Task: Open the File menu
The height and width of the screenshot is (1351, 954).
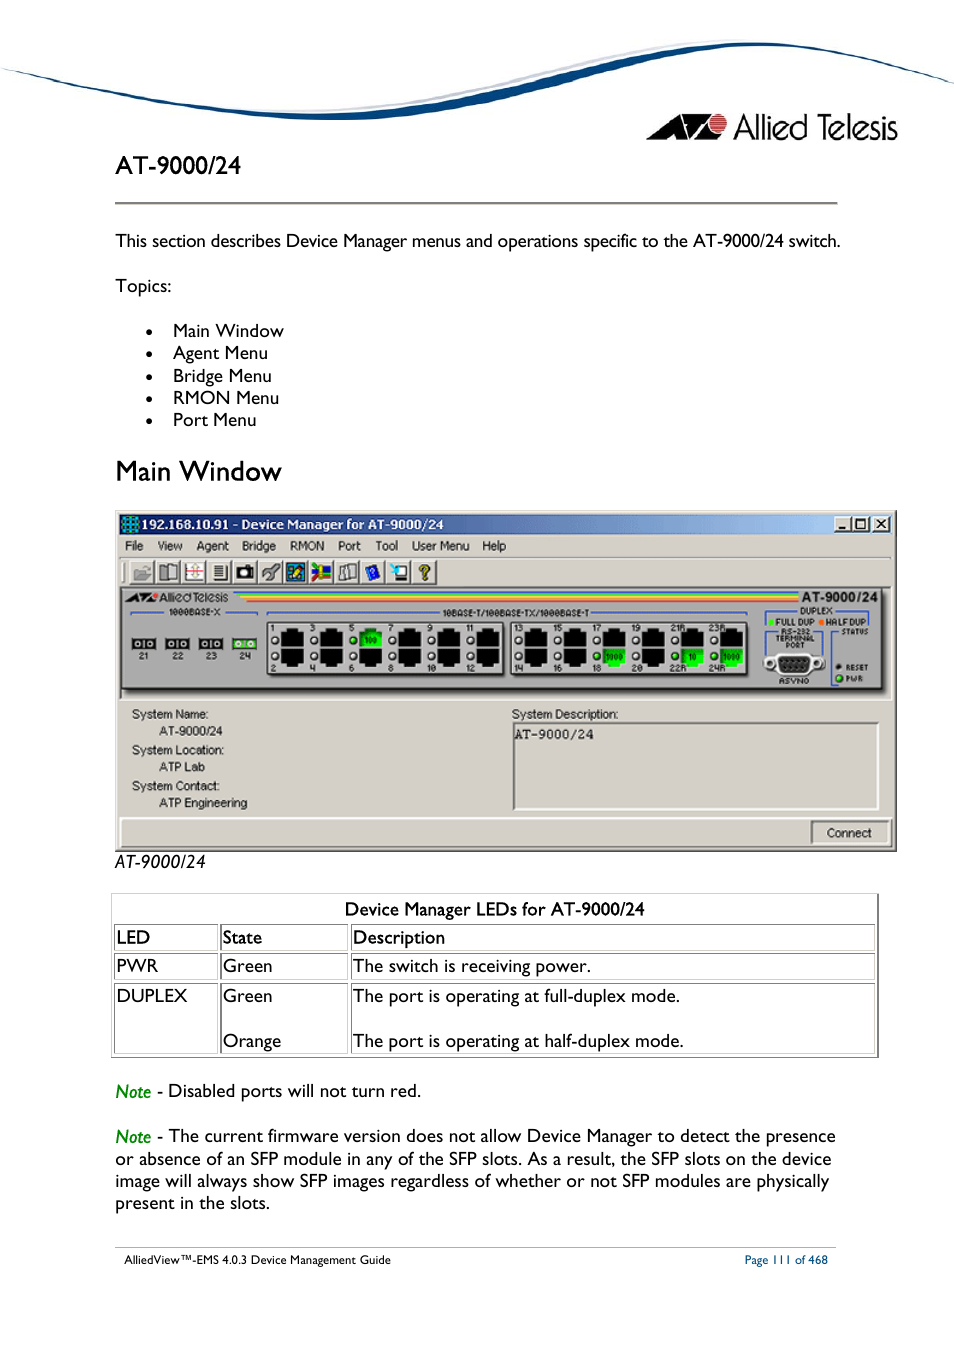Action: [134, 546]
